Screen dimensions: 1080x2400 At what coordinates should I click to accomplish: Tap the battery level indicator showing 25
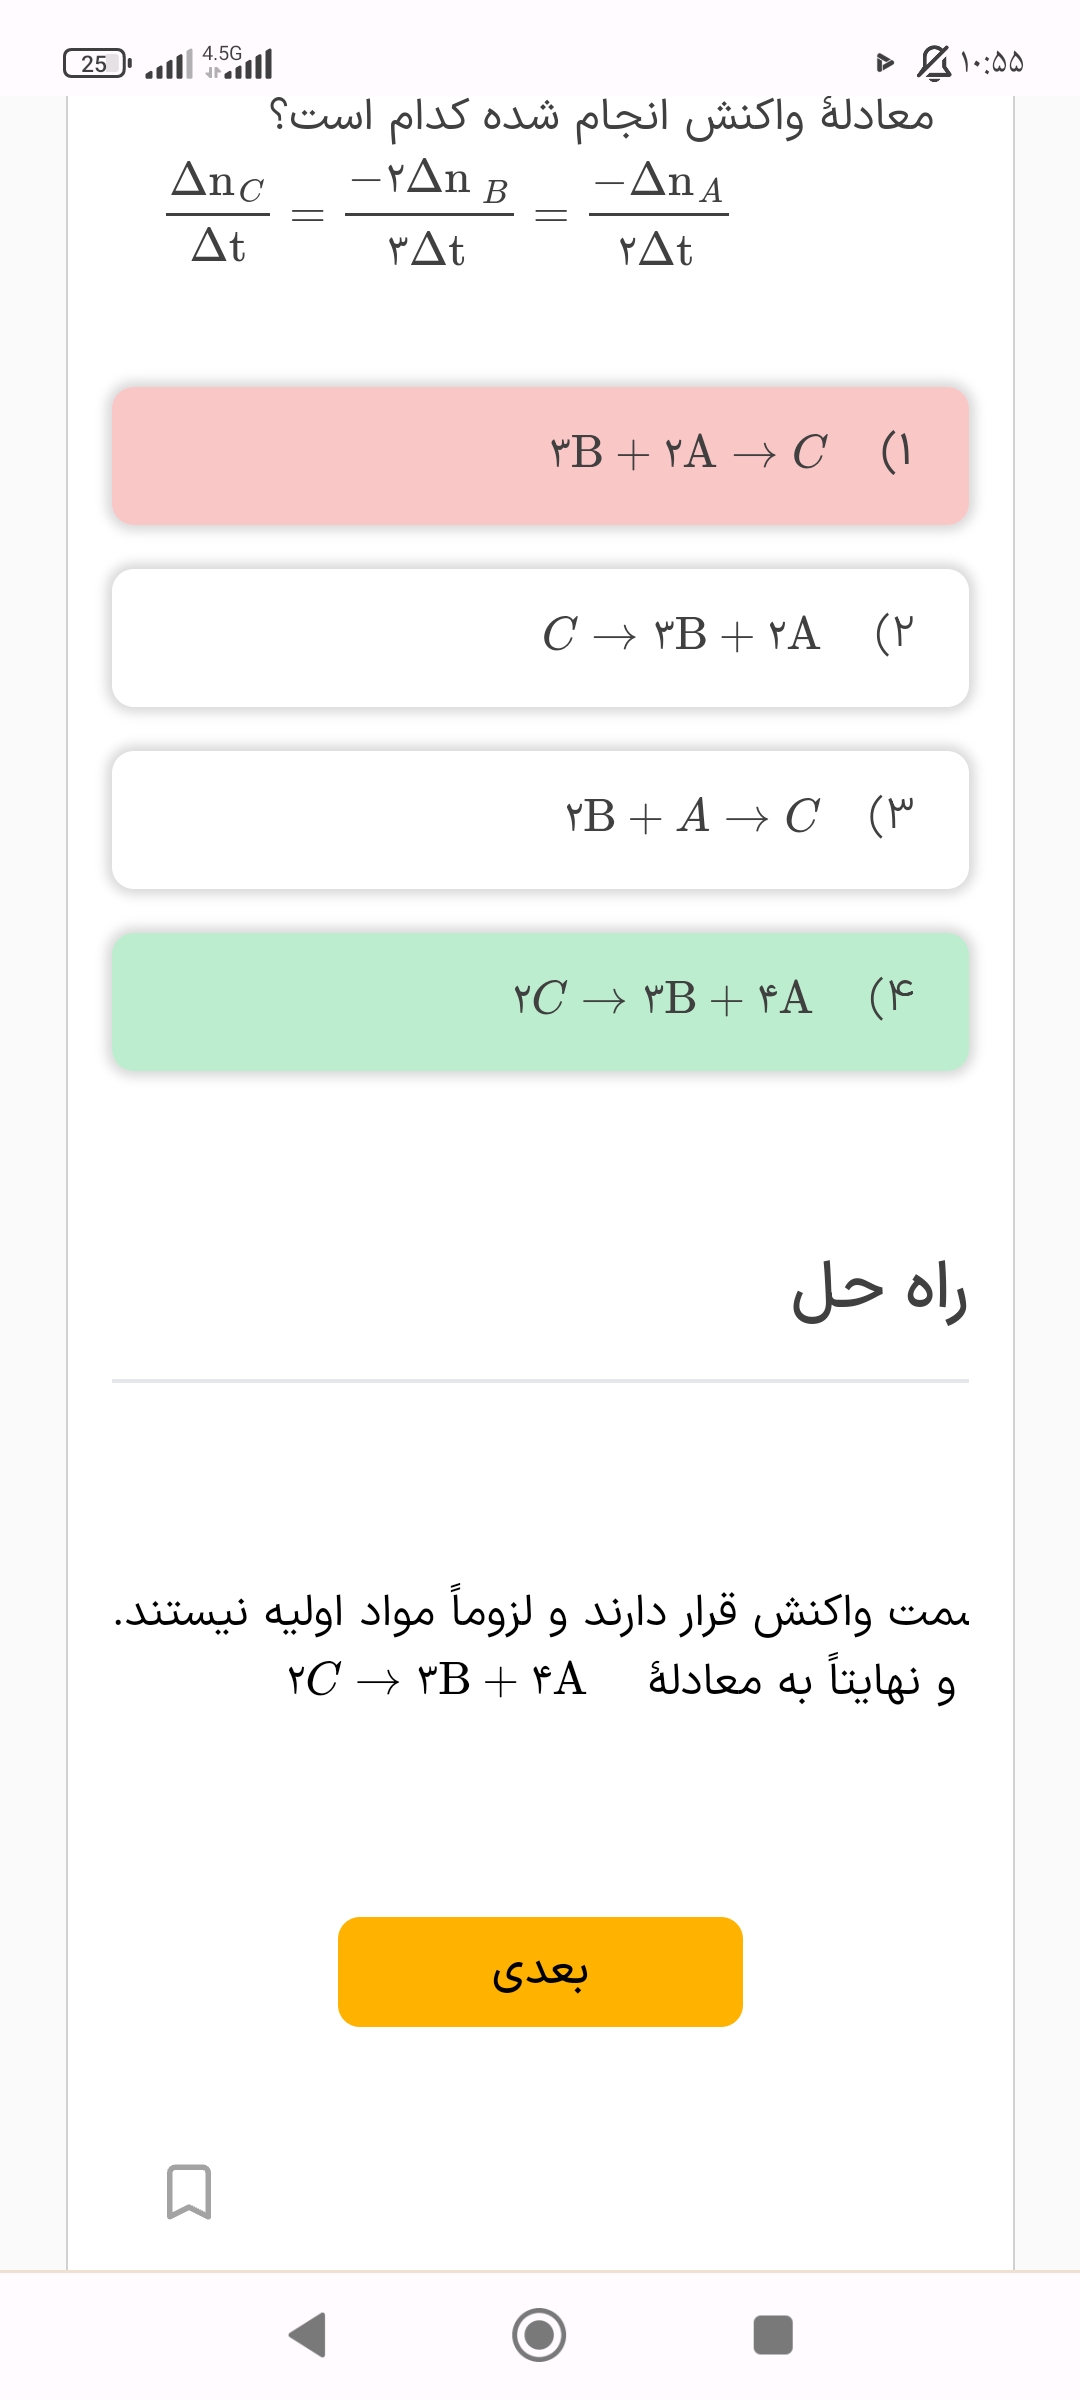[x=96, y=64]
